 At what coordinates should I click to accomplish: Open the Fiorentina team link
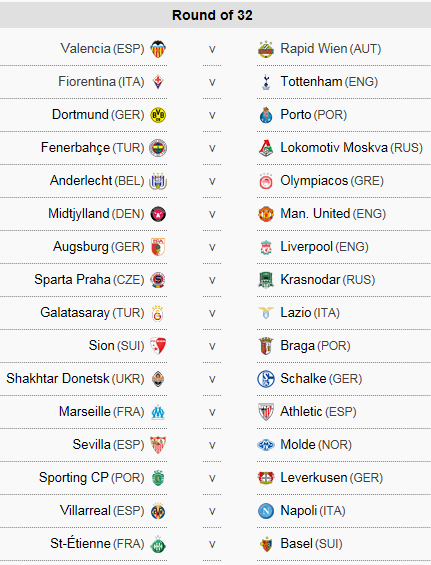pyautogui.click(x=87, y=82)
